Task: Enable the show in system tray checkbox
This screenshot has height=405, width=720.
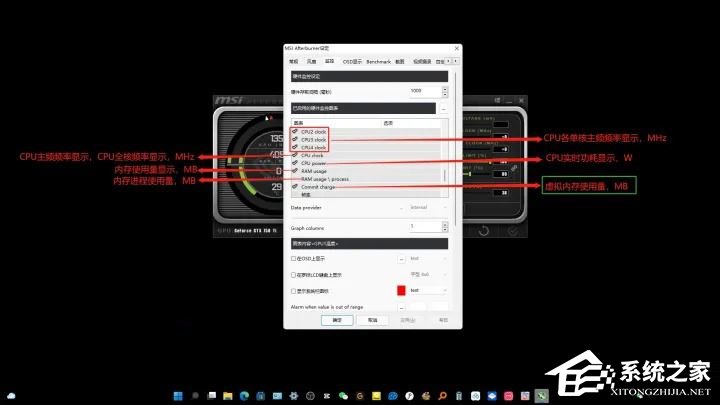Action: [x=293, y=291]
